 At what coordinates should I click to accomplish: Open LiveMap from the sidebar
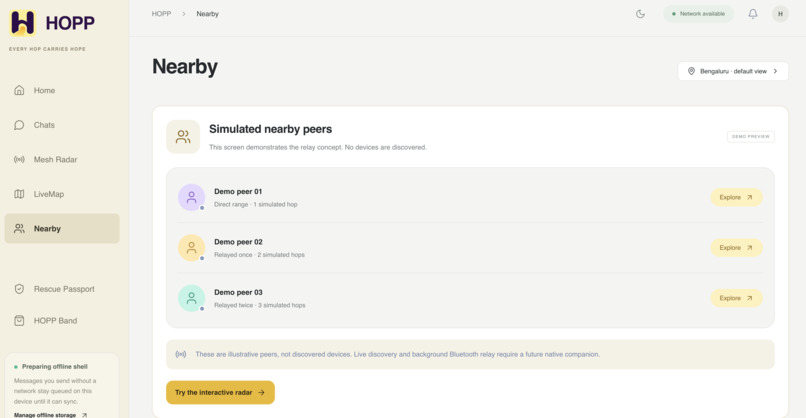(x=62, y=194)
